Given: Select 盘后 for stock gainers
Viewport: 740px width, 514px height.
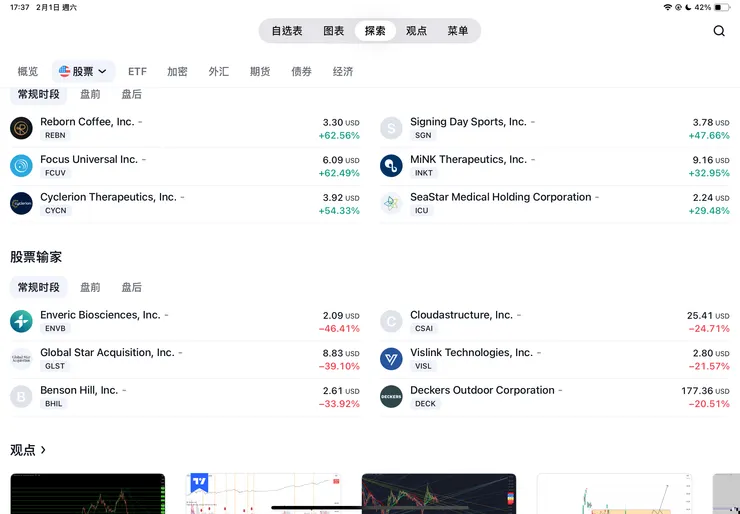Looking at the screenshot, I should (132, 94).
